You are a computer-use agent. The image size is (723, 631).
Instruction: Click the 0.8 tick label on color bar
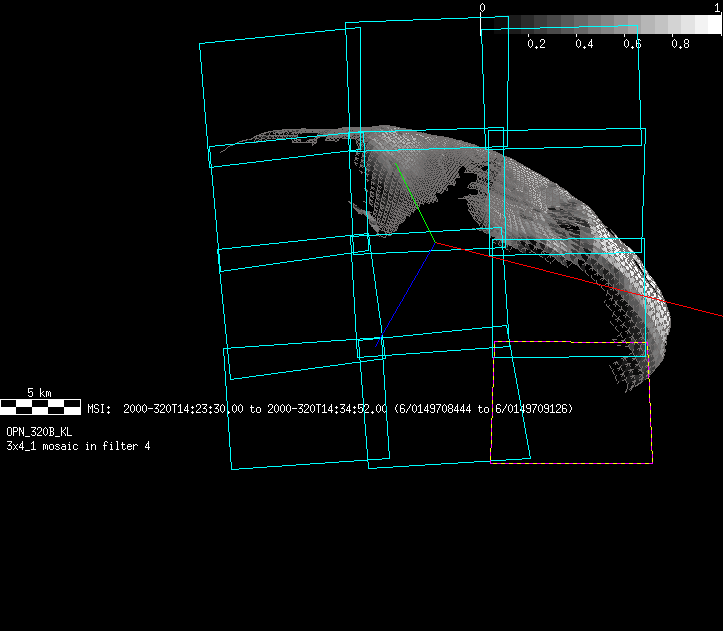pos(680,44)
